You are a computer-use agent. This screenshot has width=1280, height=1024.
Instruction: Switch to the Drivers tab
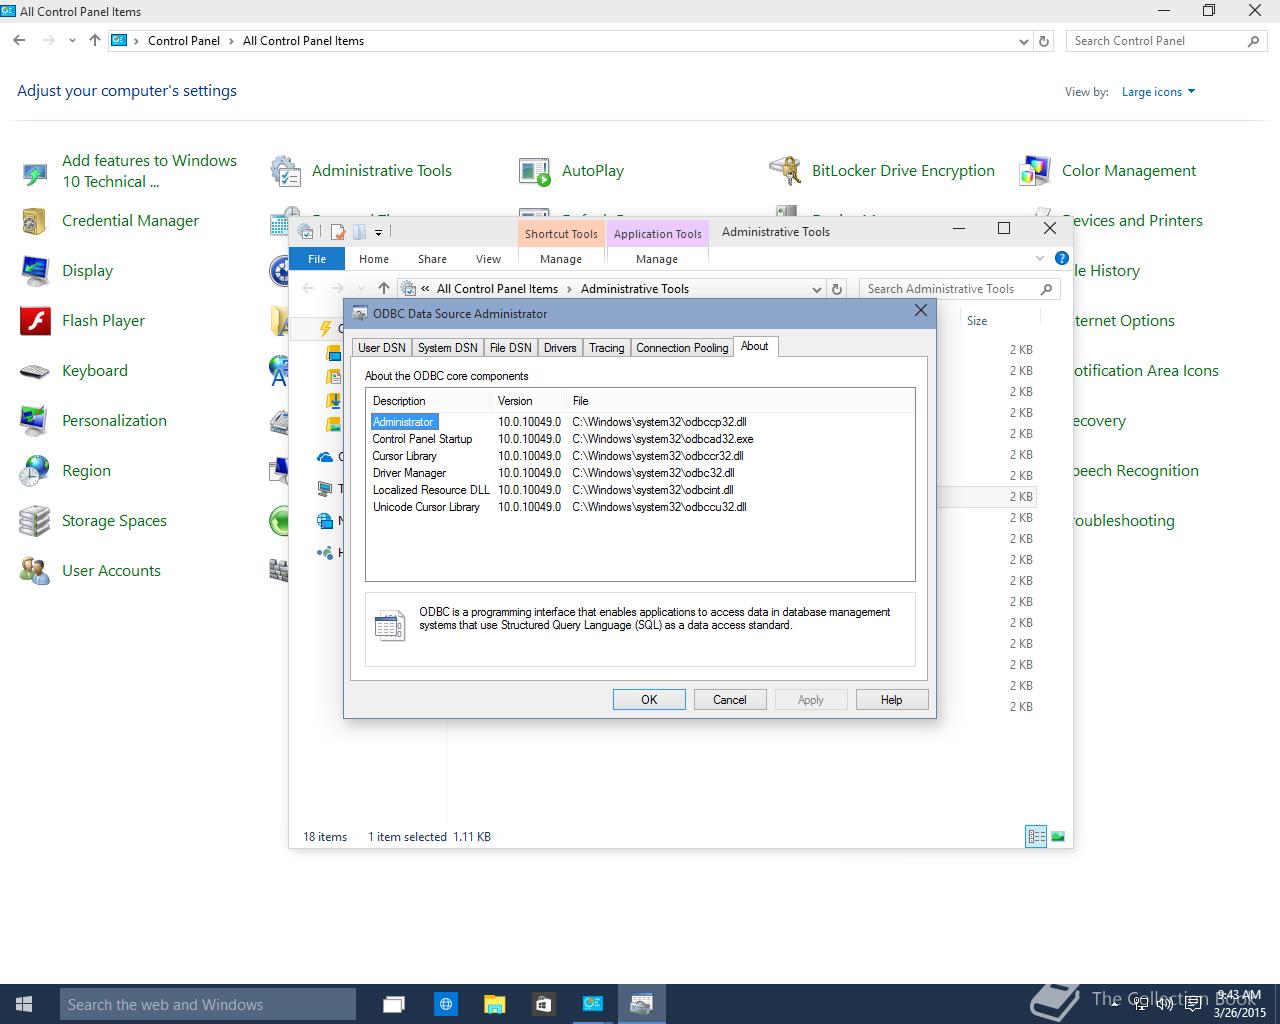tap(560, 348)
